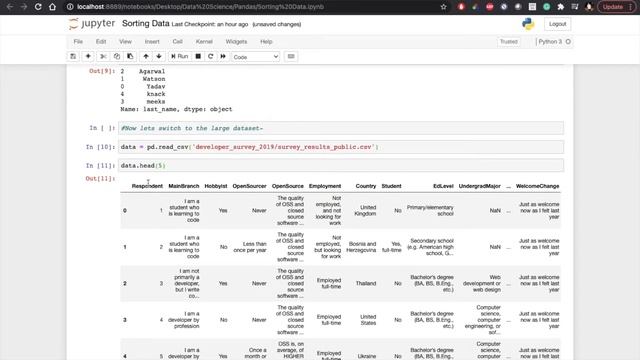Paste cells below
640x360 pixels.
pyautogui.click(x=130, y=56)
